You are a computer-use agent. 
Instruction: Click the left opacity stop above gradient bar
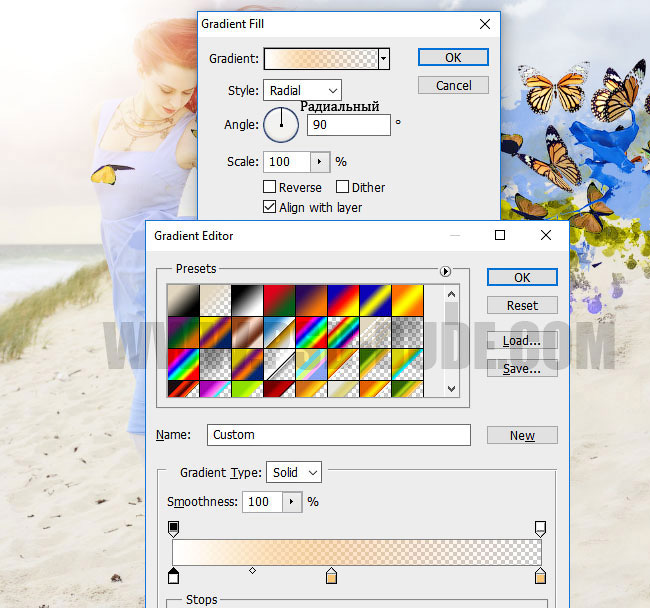[x=173, y=527]
